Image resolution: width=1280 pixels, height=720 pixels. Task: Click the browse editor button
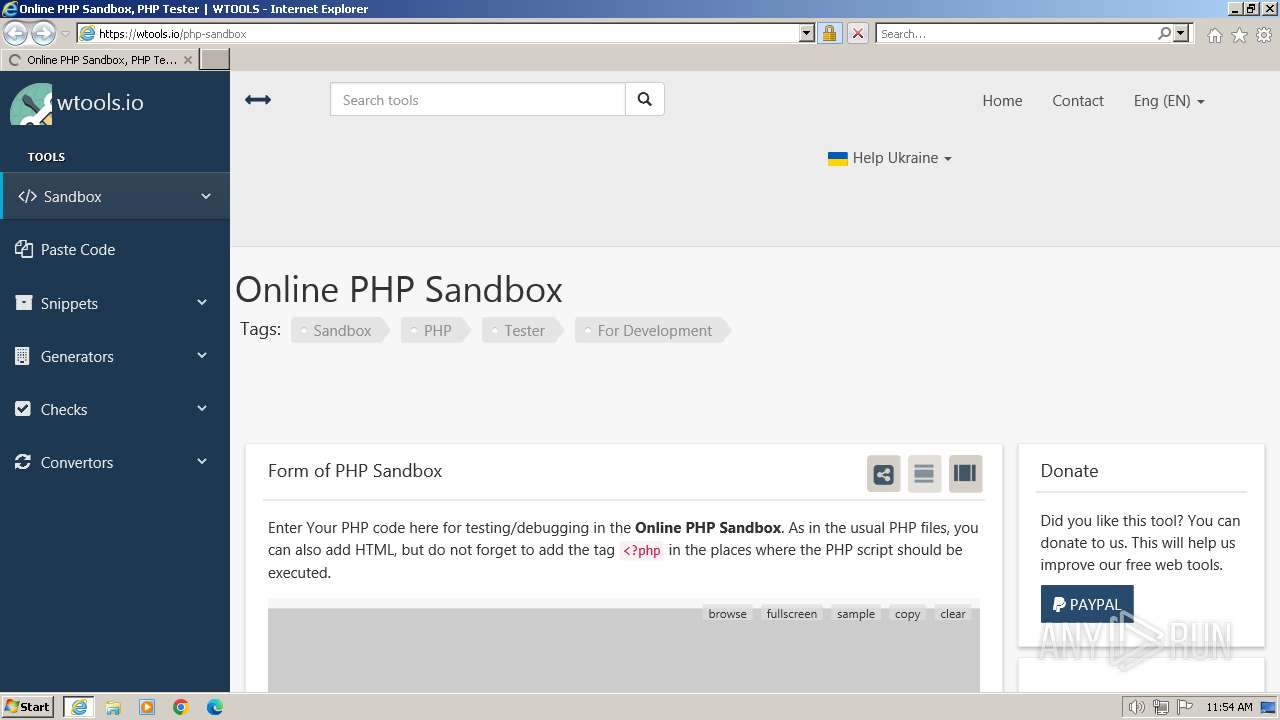click(x=727, y=614)
